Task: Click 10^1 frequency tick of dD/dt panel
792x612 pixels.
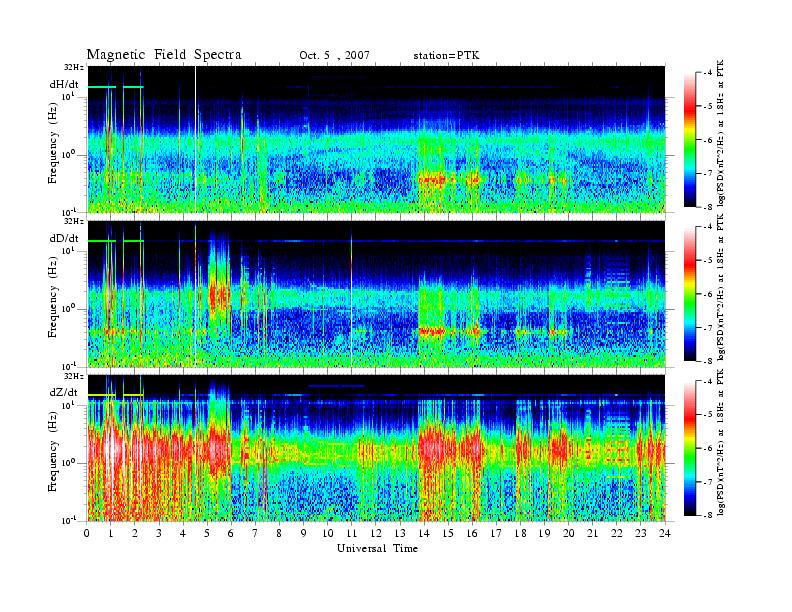Action: (x=68, y=249)
